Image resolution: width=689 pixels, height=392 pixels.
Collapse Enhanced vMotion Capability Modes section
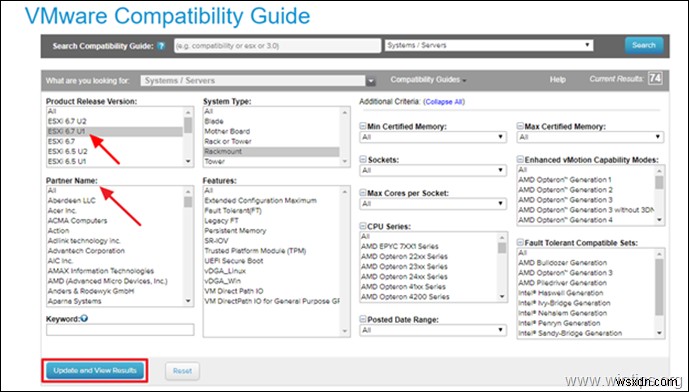point(520,160)
